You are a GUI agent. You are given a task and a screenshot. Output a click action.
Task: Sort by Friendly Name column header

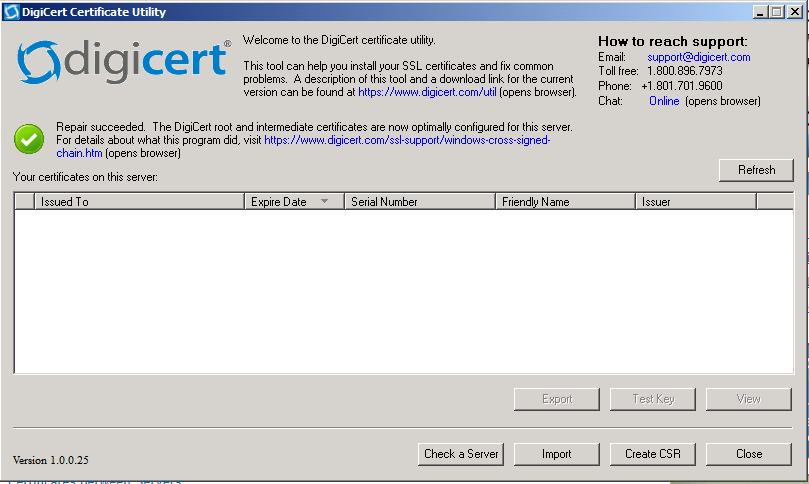pyautogui.click(x=565, y=201)
